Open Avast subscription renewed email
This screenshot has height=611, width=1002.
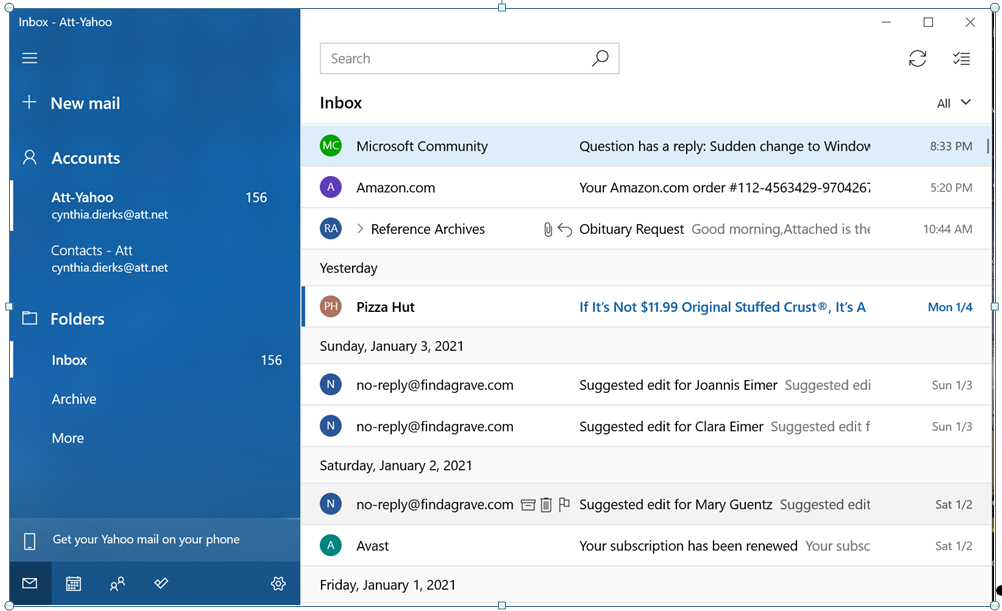pyautogui.click(x=645, y=546)
